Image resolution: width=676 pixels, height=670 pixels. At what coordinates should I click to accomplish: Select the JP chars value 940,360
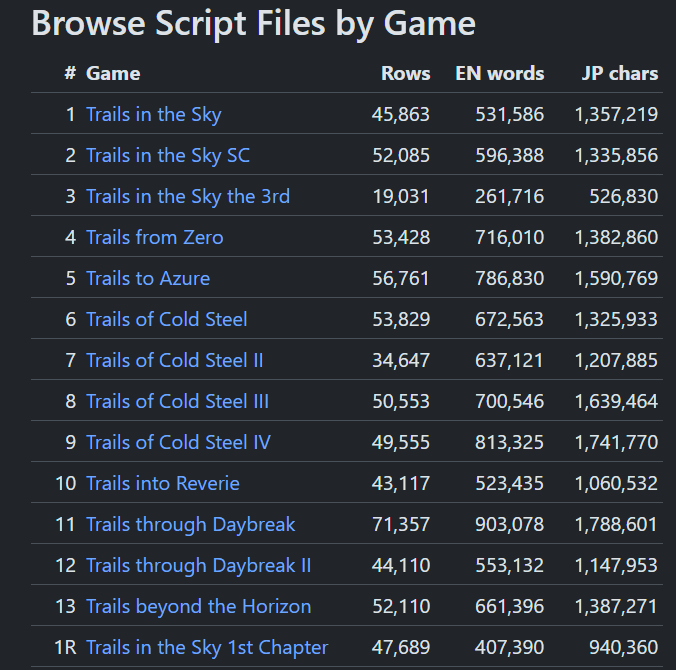[x=624, y=648]
